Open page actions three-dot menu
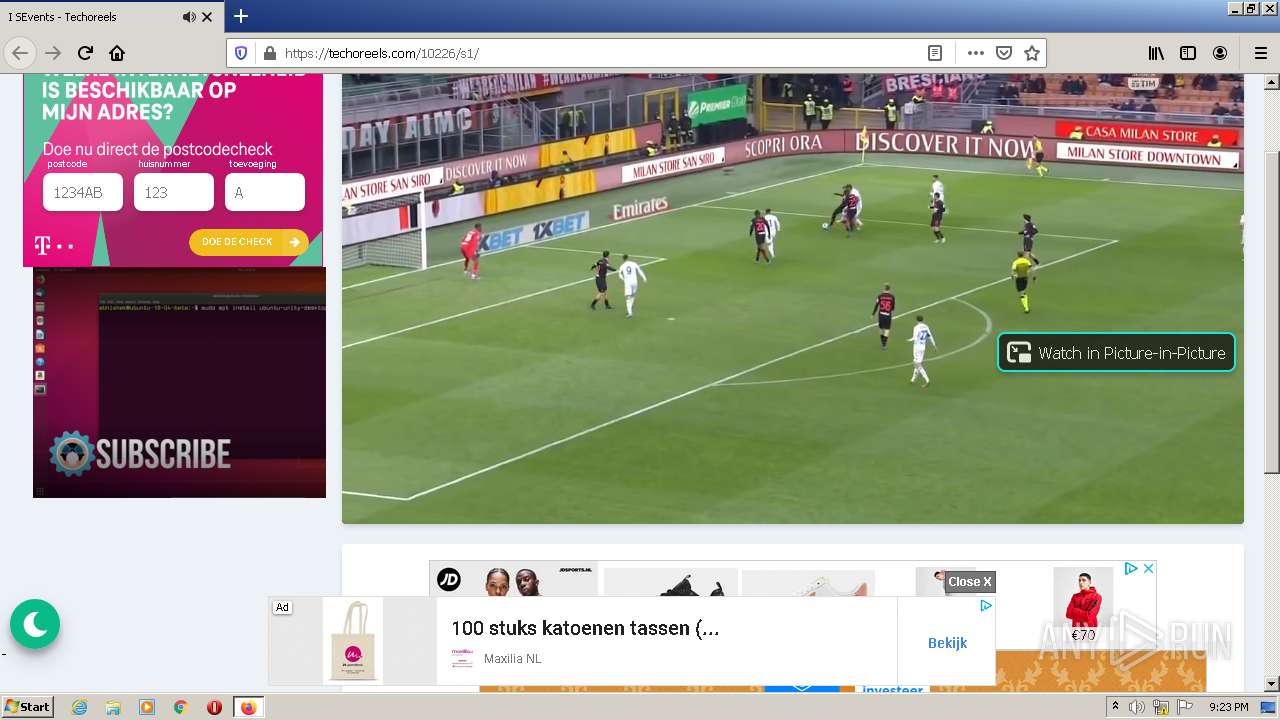This screenshot has height=720, width=1280. (976, 53)
